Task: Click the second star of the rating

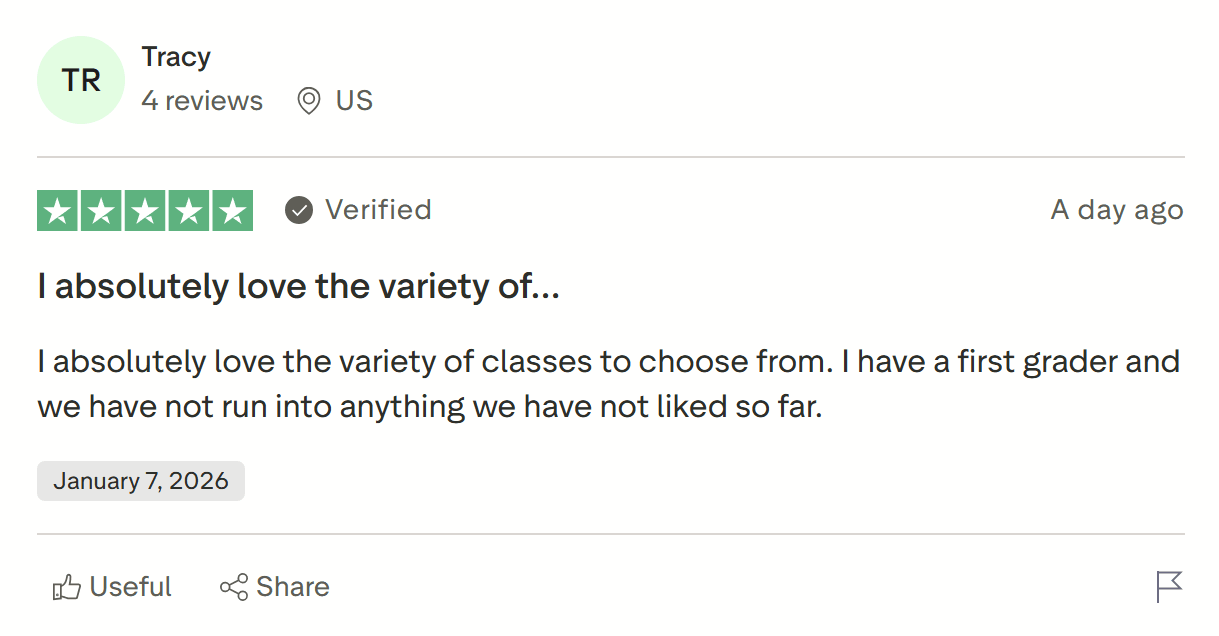Action: tap(101, 210)
